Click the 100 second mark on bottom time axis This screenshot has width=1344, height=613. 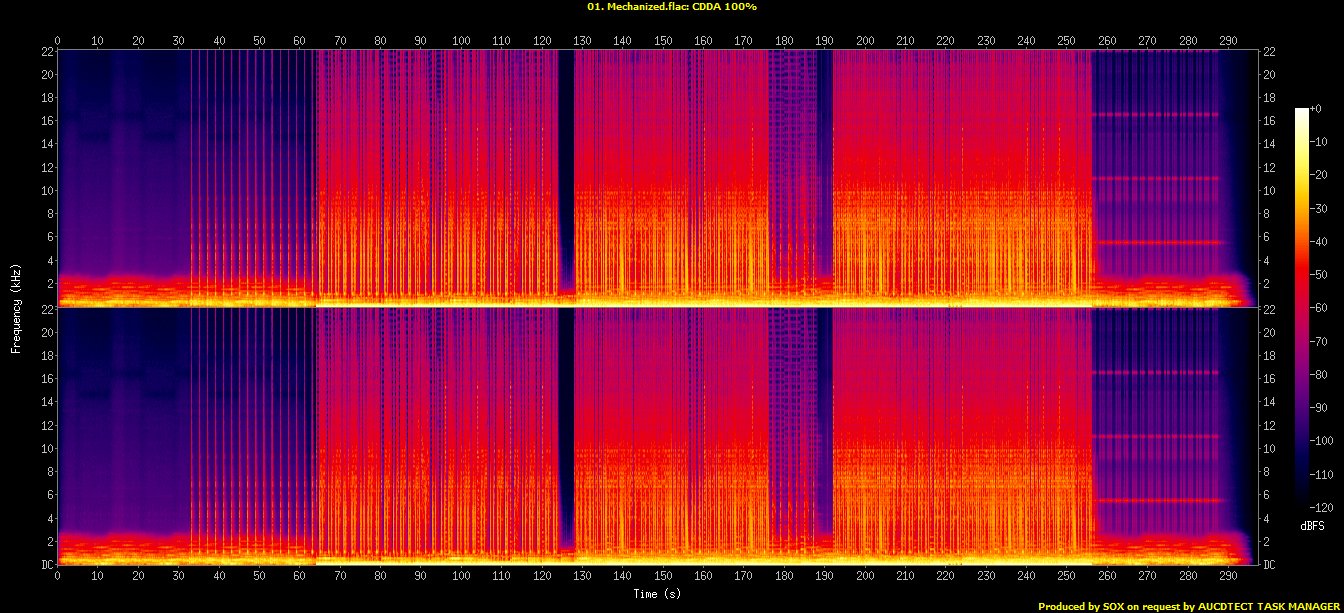pos(461,577)
